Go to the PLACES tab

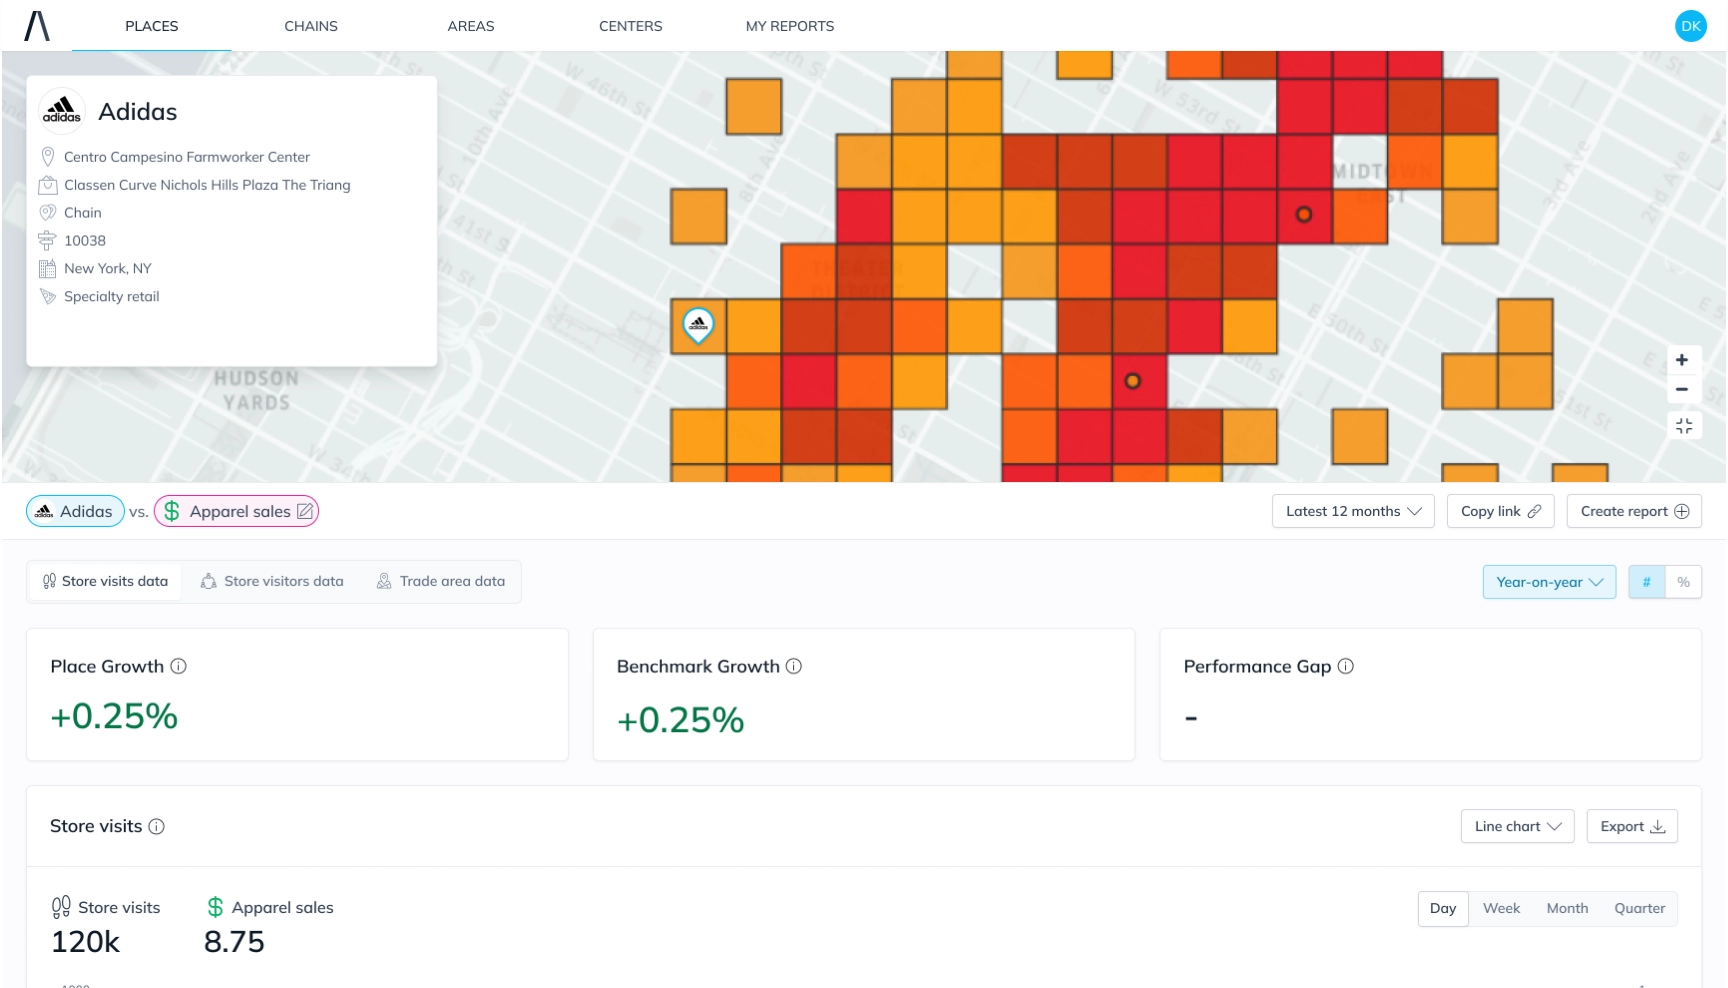(x=152, y=26)
